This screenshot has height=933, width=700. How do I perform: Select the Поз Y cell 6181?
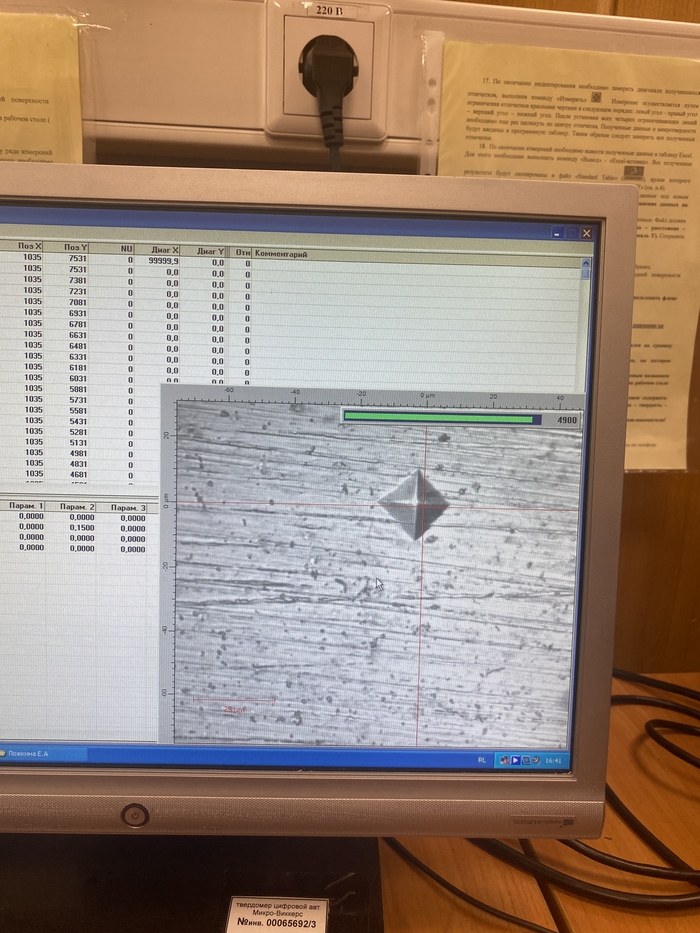coord(66,367)
